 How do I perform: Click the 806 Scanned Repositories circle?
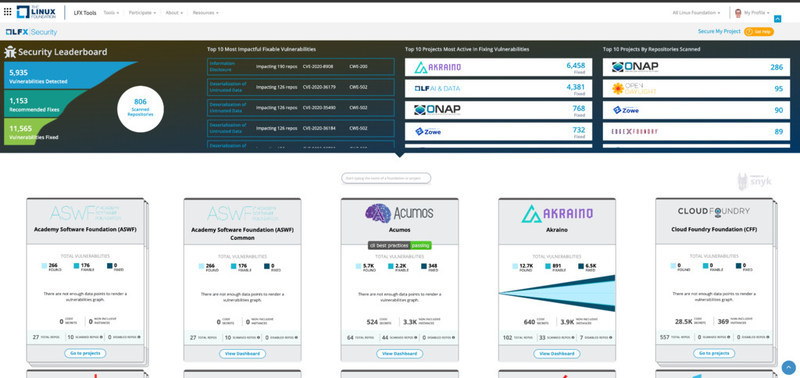coord(140,109)
